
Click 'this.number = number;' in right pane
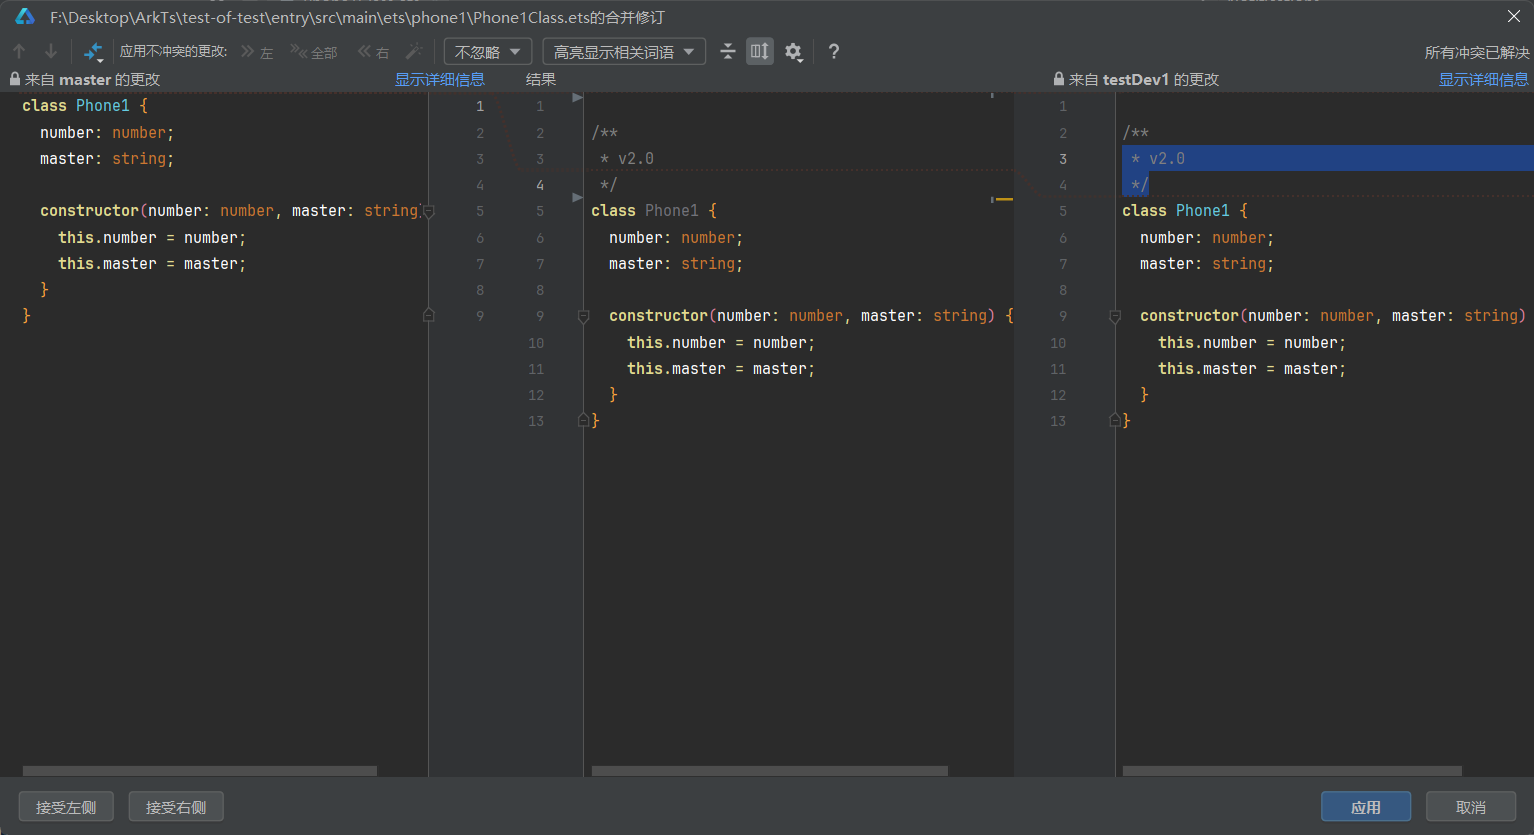(1252, 343)
